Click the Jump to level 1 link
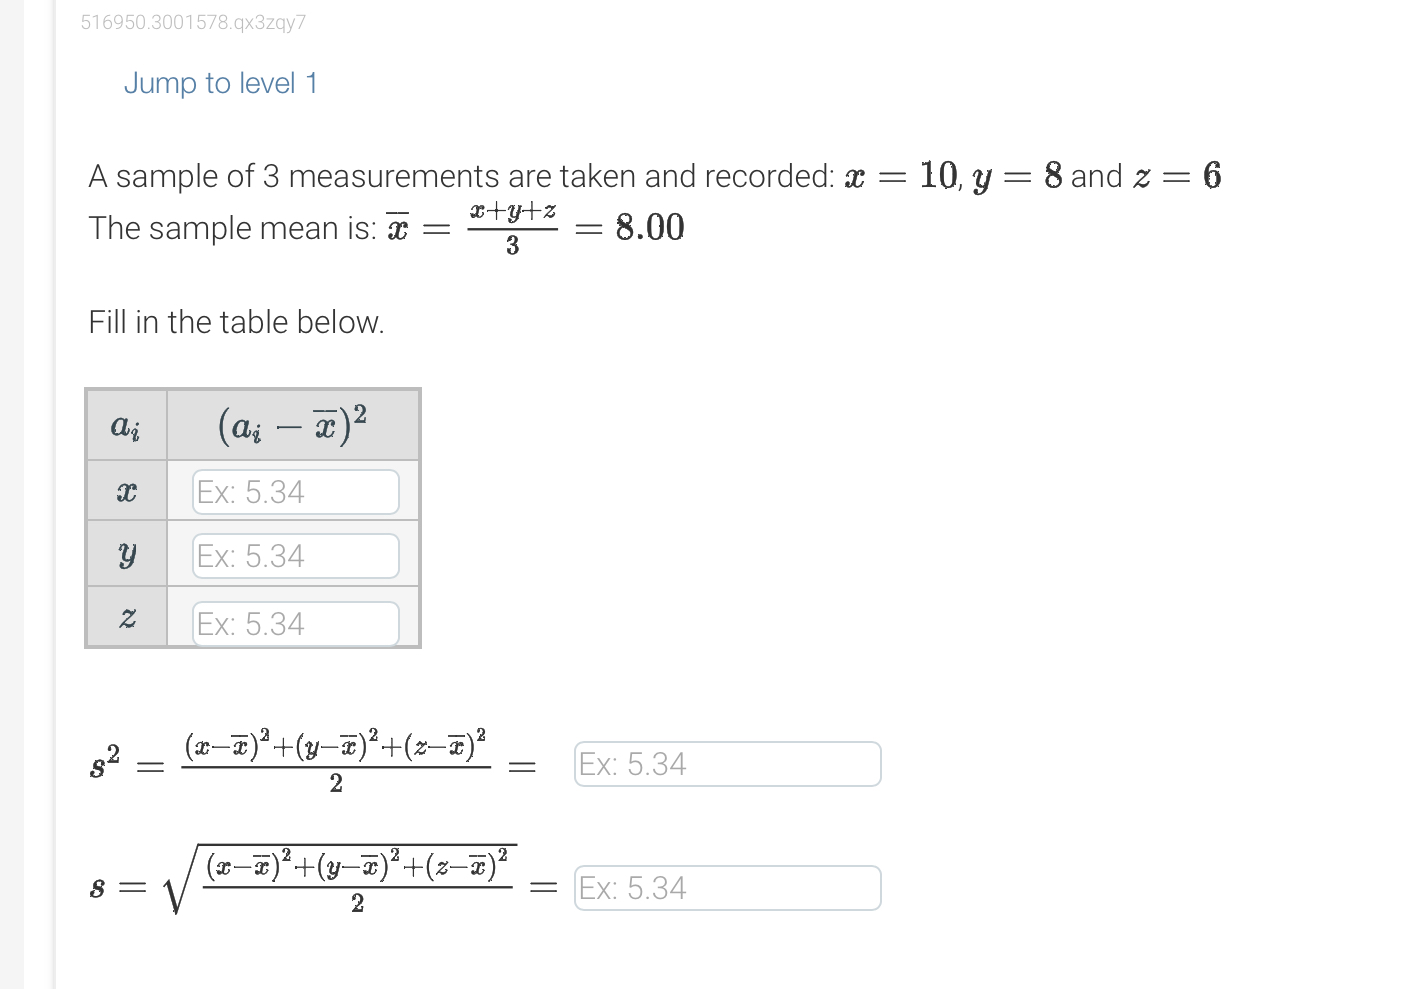The image size is (1405, 989). click(220, 83)
